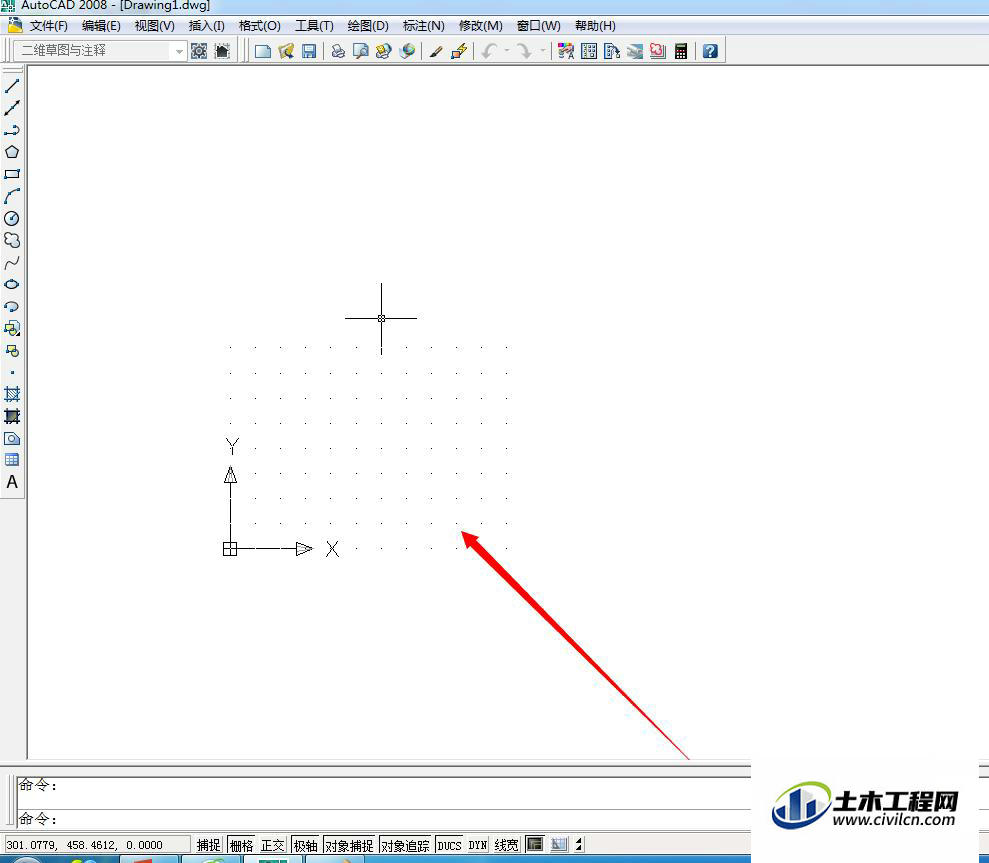Select the Circle tool
Screen dimensions: 989x863
12,218
